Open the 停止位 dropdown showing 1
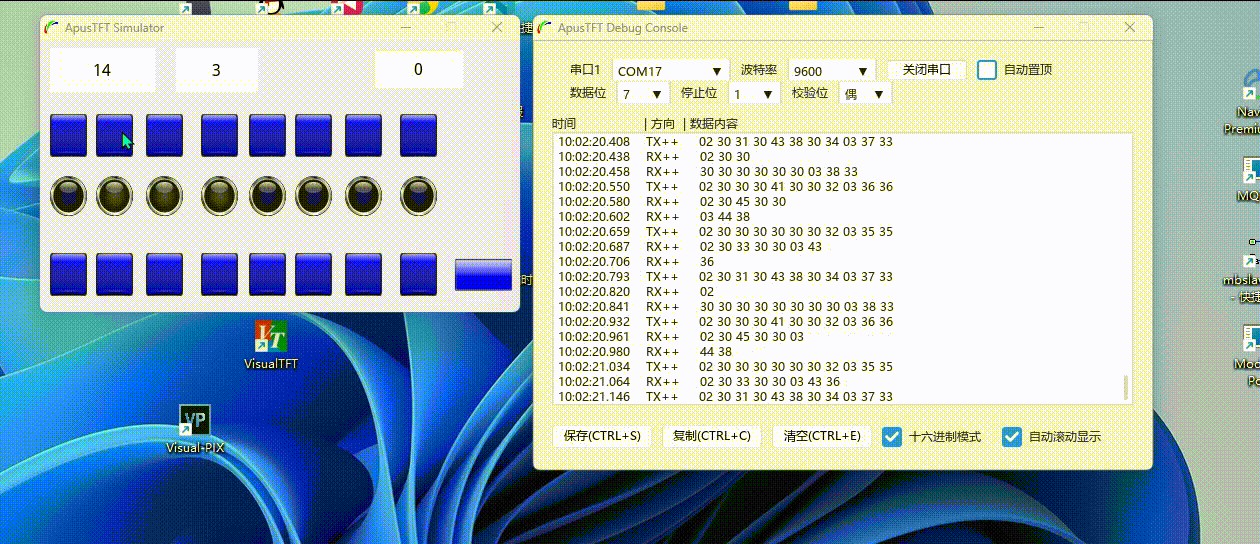 point(754,94)
